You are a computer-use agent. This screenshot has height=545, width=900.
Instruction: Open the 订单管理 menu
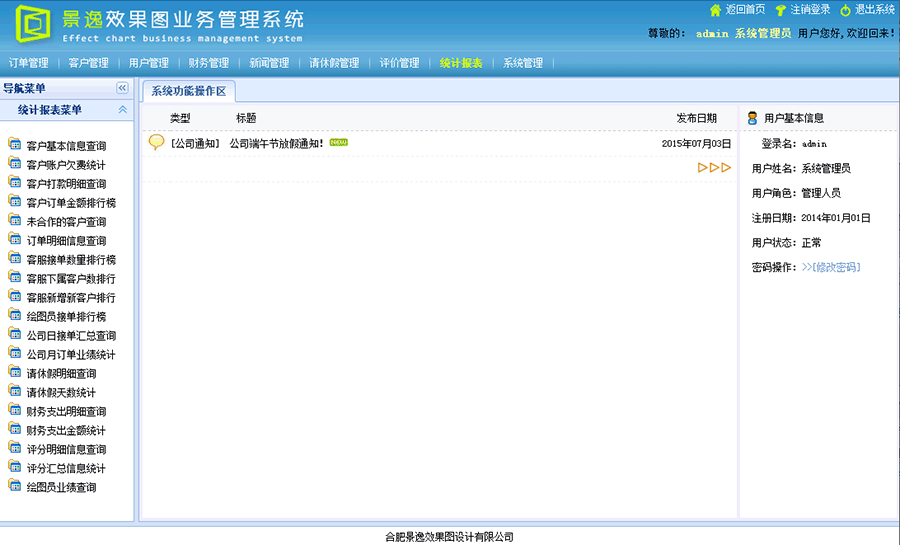(28, 63)
